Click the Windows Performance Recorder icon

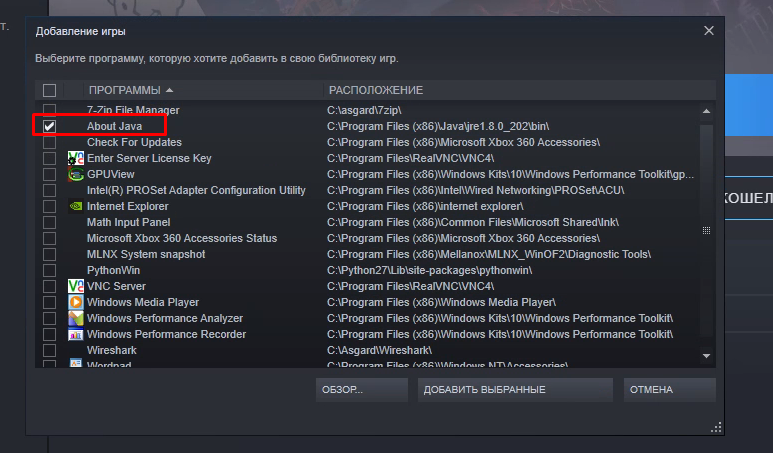pos(75,334)
